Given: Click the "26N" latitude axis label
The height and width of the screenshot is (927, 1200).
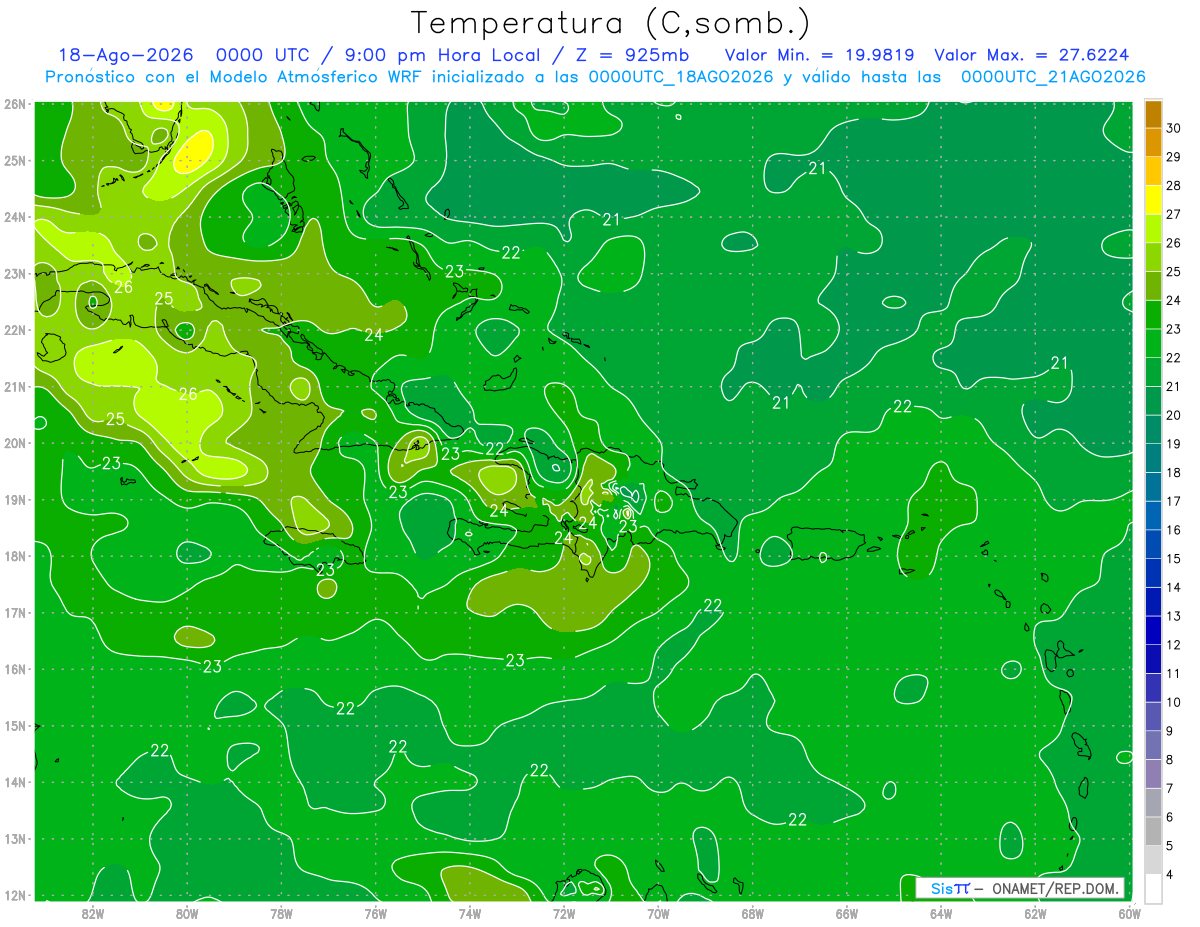Looking at the screenshot, I should pyautogui.click(x=15, y=104).
